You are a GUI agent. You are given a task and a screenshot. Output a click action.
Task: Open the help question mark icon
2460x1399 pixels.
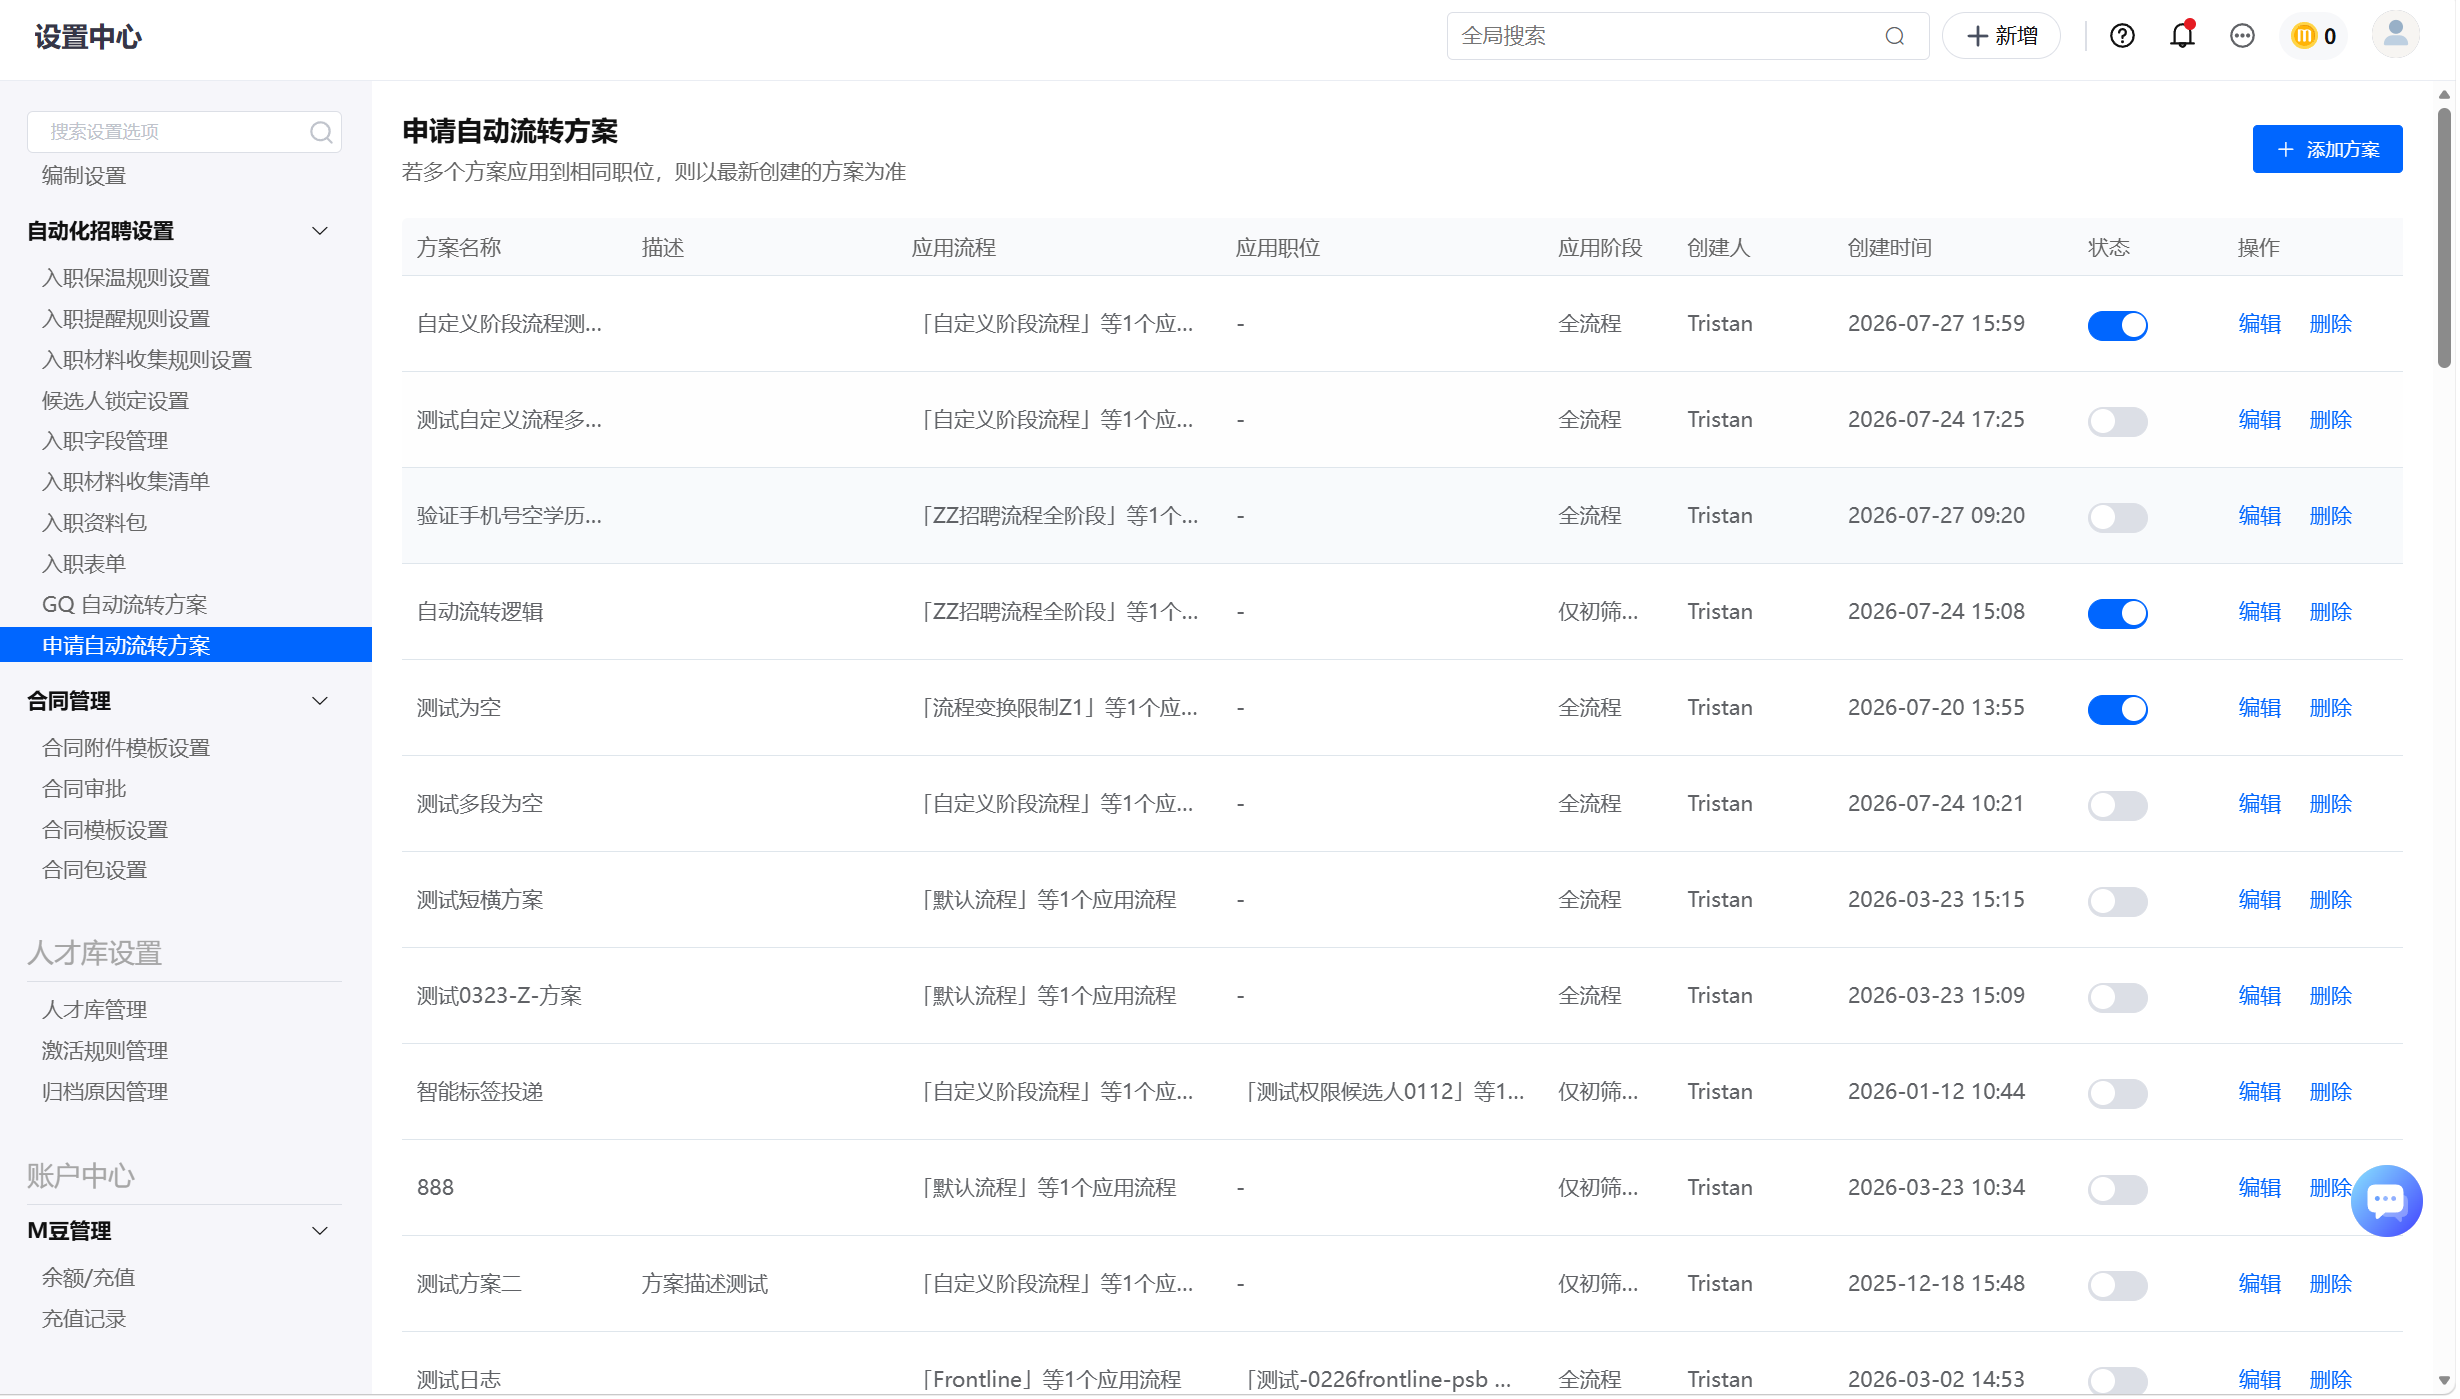2122,37
